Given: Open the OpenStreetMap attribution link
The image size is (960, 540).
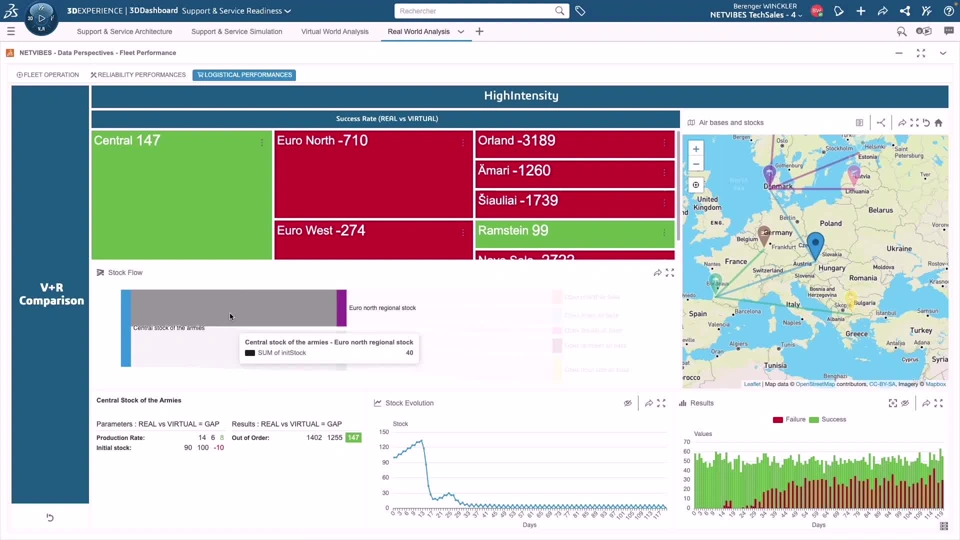Looking at the screenshot, I should pyautogui.click(x=815, y=384).
